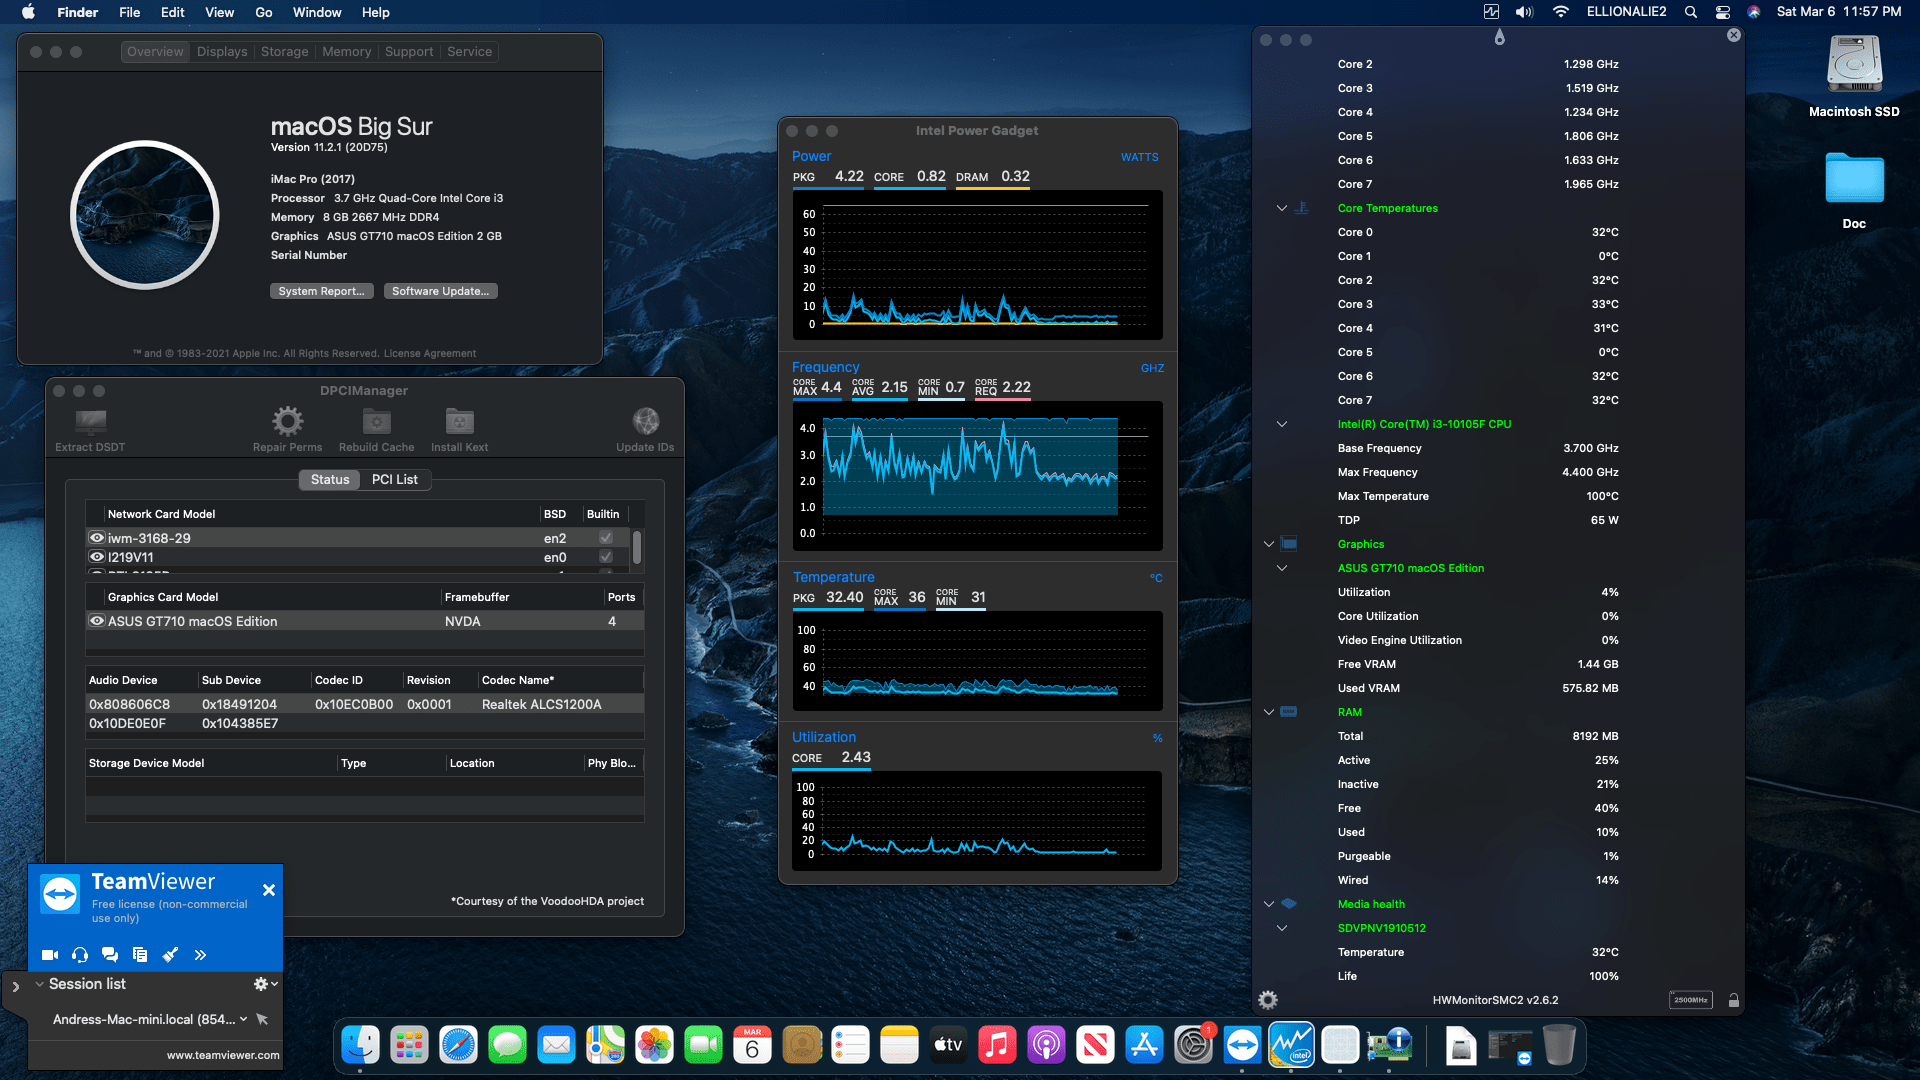1920x1080 pixels.
Task: Switch to Displays tab in About This Mac
Action: [222, 52]
